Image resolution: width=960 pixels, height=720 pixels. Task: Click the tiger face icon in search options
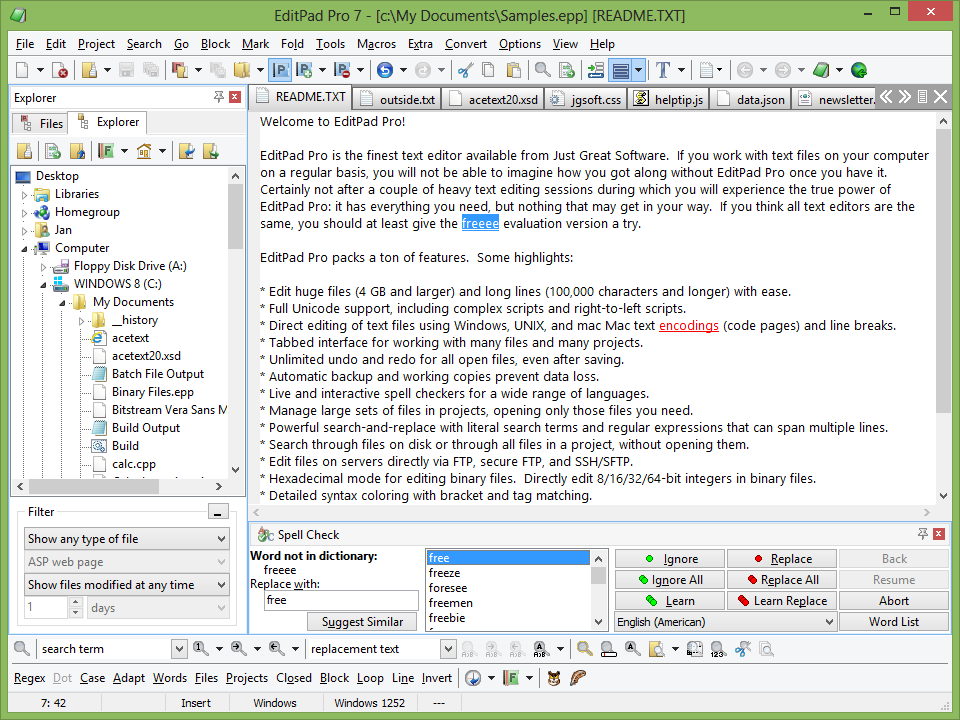[x=554, y=678]
